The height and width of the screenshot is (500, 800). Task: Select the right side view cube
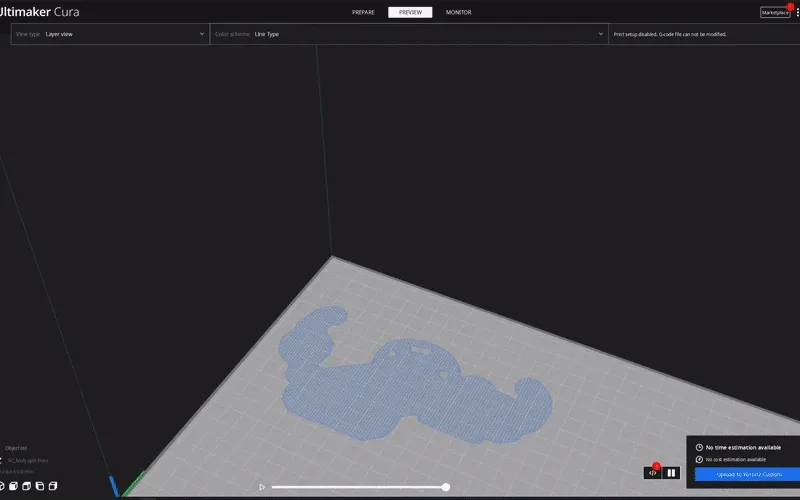[53, 486]
